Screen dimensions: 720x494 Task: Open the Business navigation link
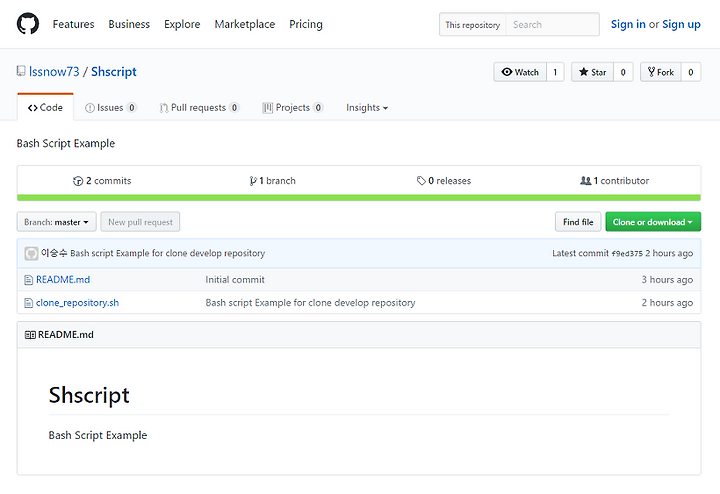tap(129, 24)
